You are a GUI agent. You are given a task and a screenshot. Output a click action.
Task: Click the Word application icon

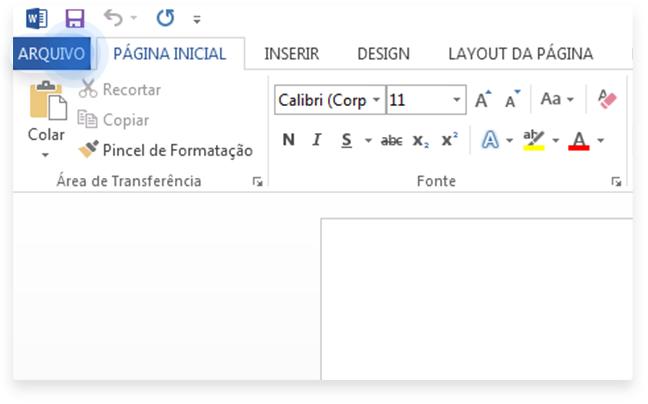(37, 19)
